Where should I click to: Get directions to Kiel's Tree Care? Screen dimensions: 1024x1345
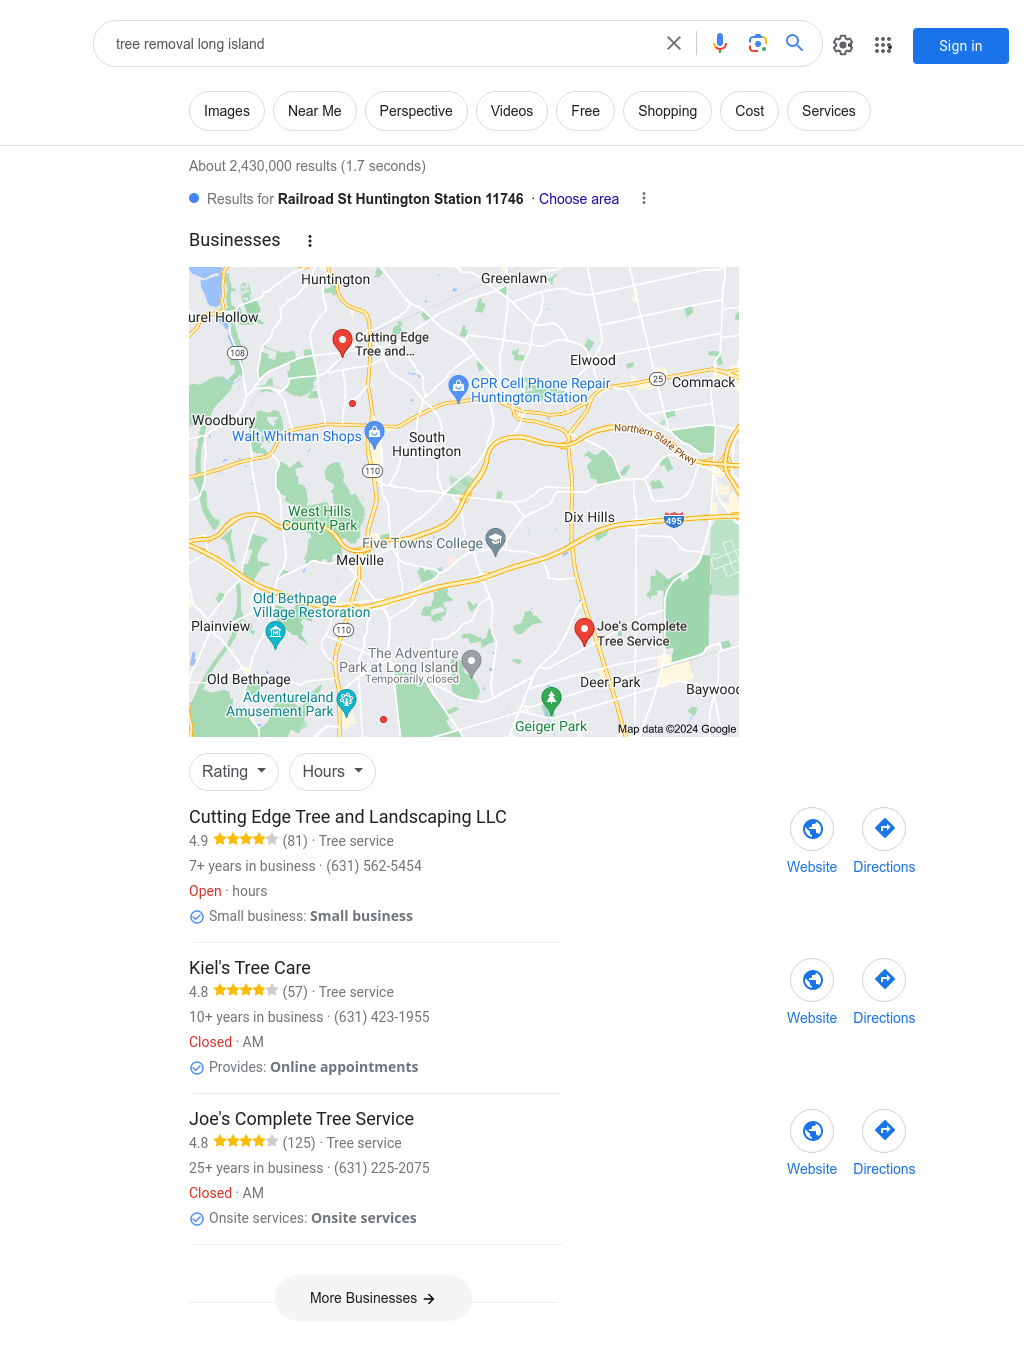coord(884,993)
